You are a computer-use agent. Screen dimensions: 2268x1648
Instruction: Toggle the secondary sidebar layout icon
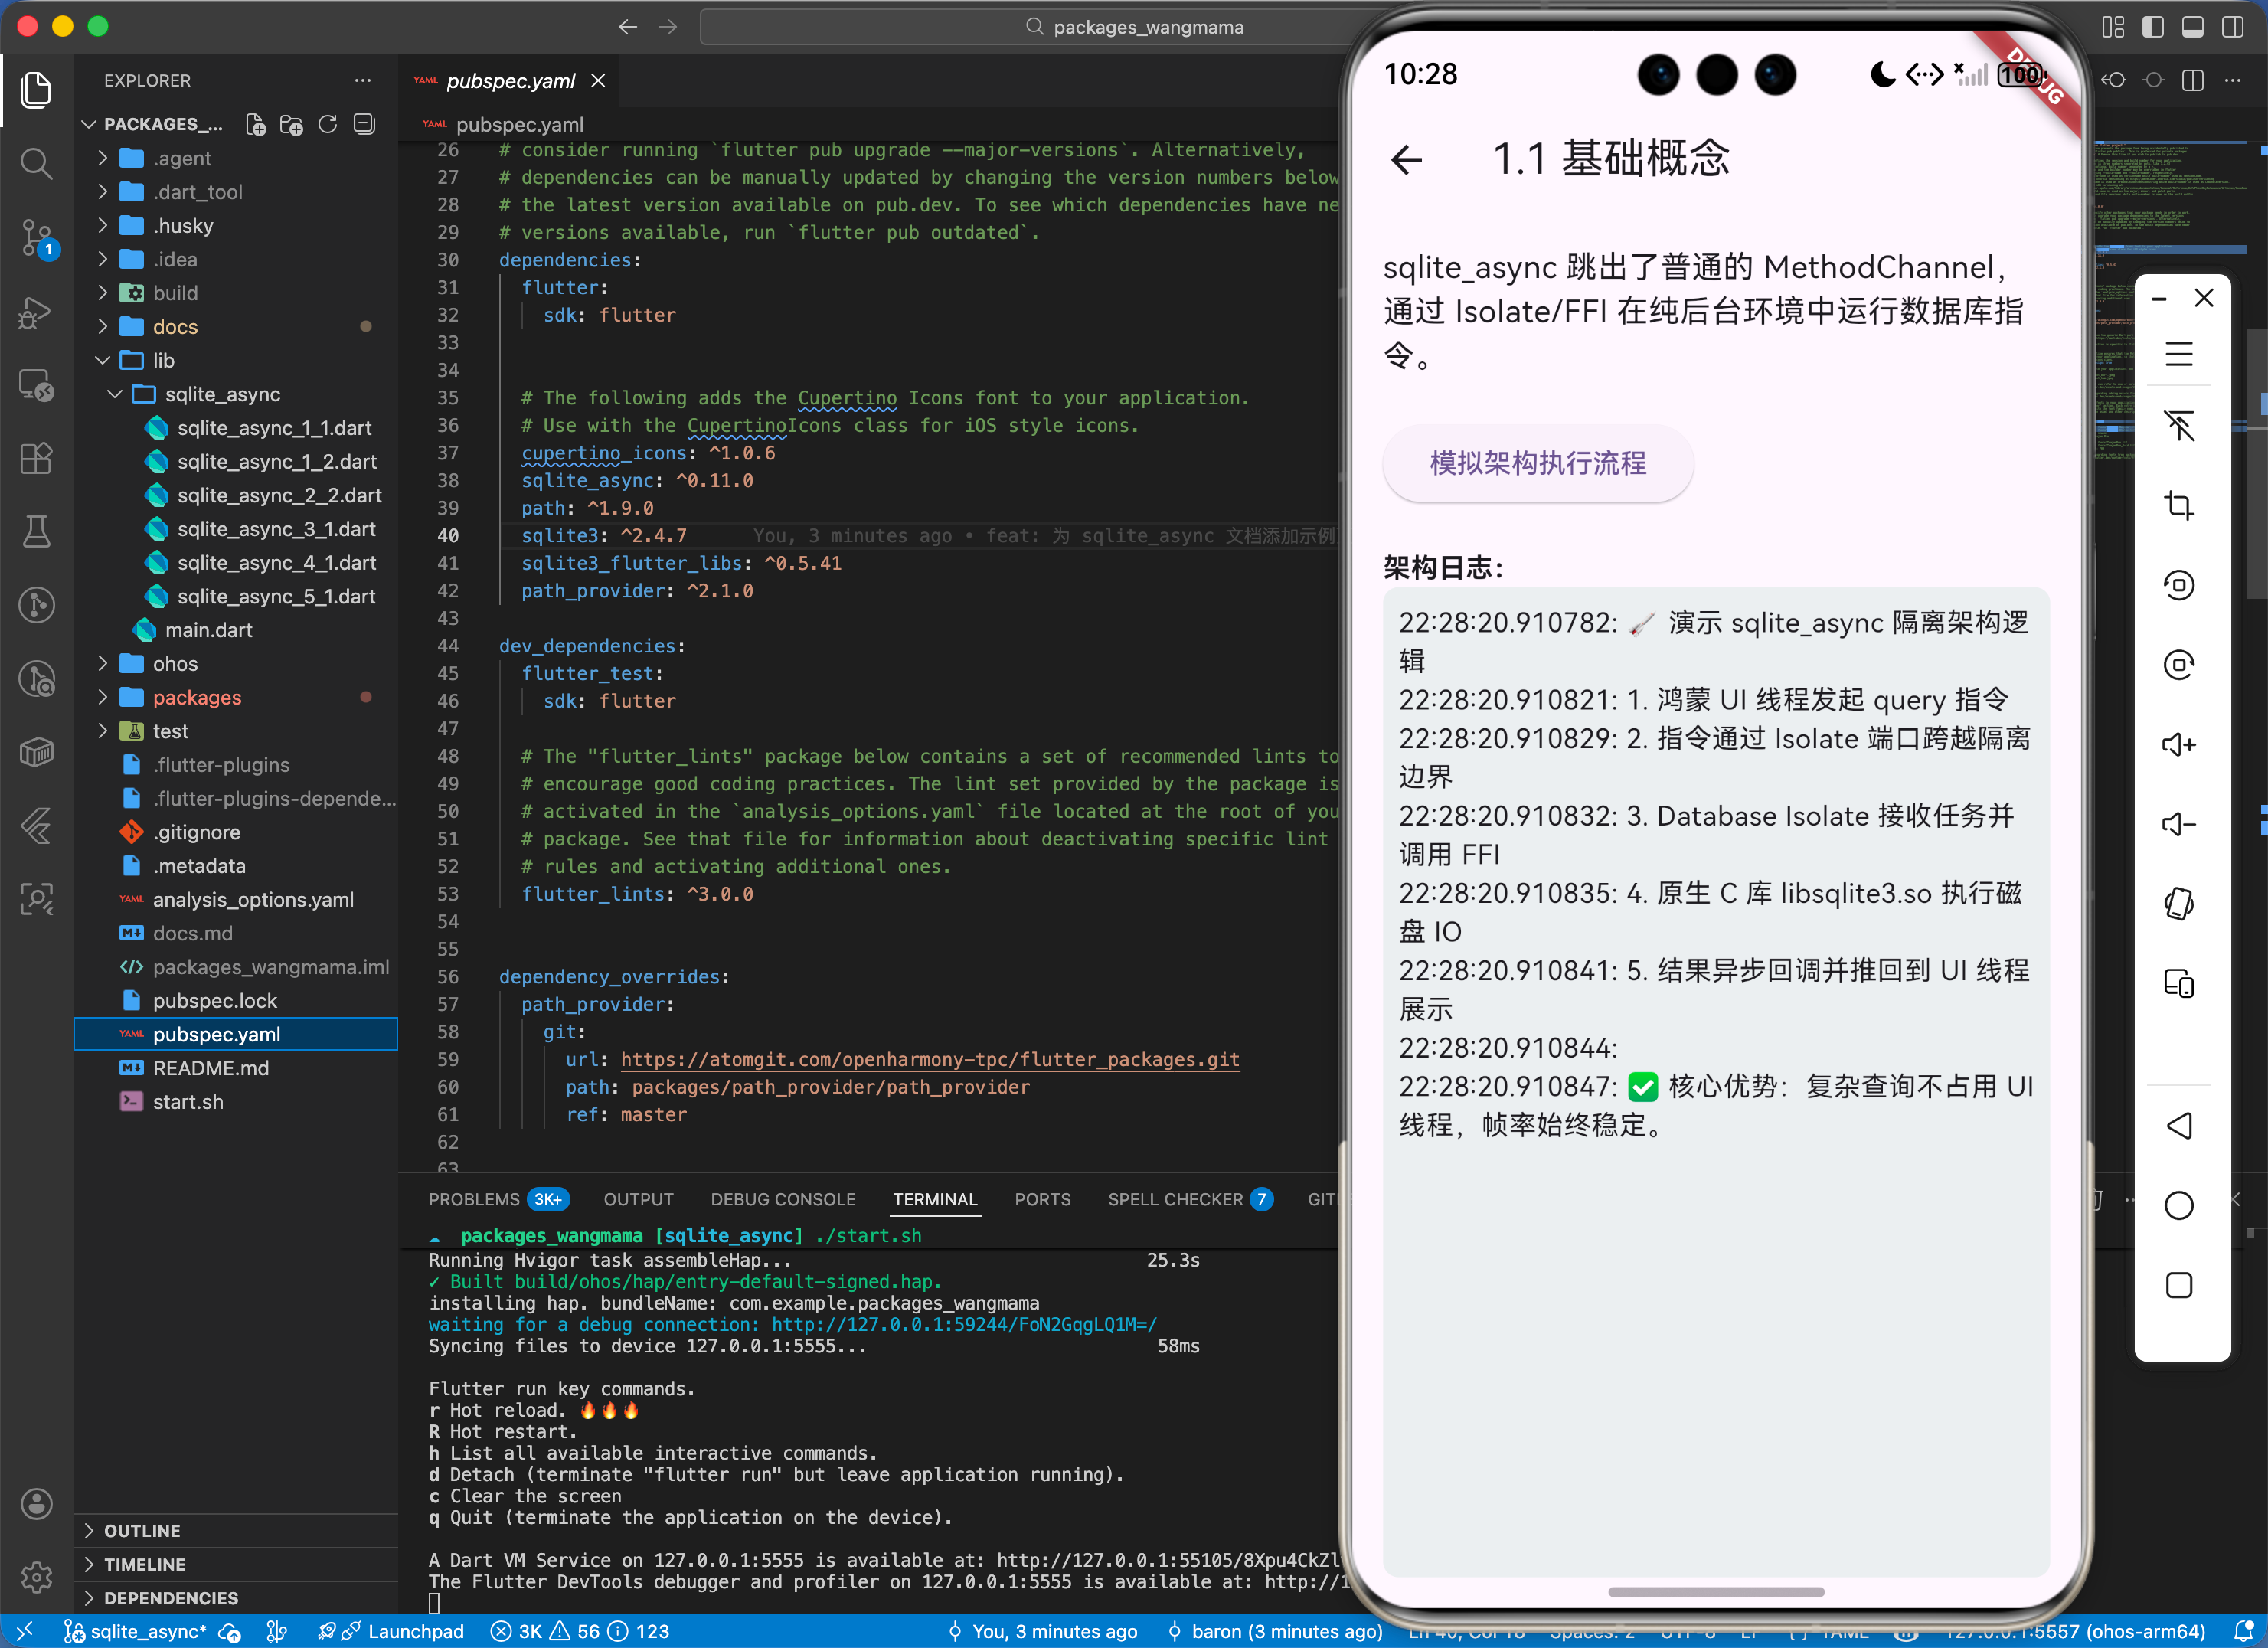coord(2233,27)
